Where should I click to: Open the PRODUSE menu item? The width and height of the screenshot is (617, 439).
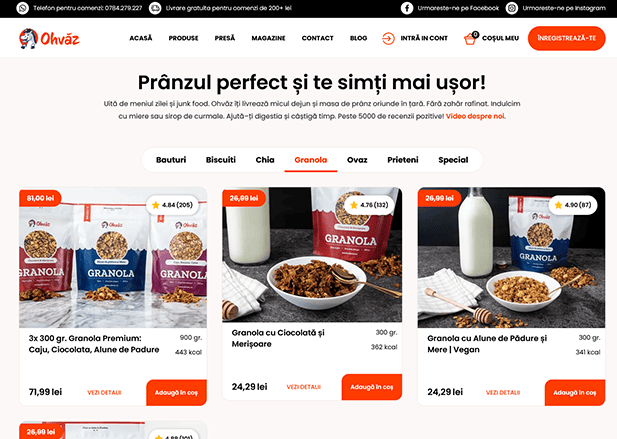(183, 38)
